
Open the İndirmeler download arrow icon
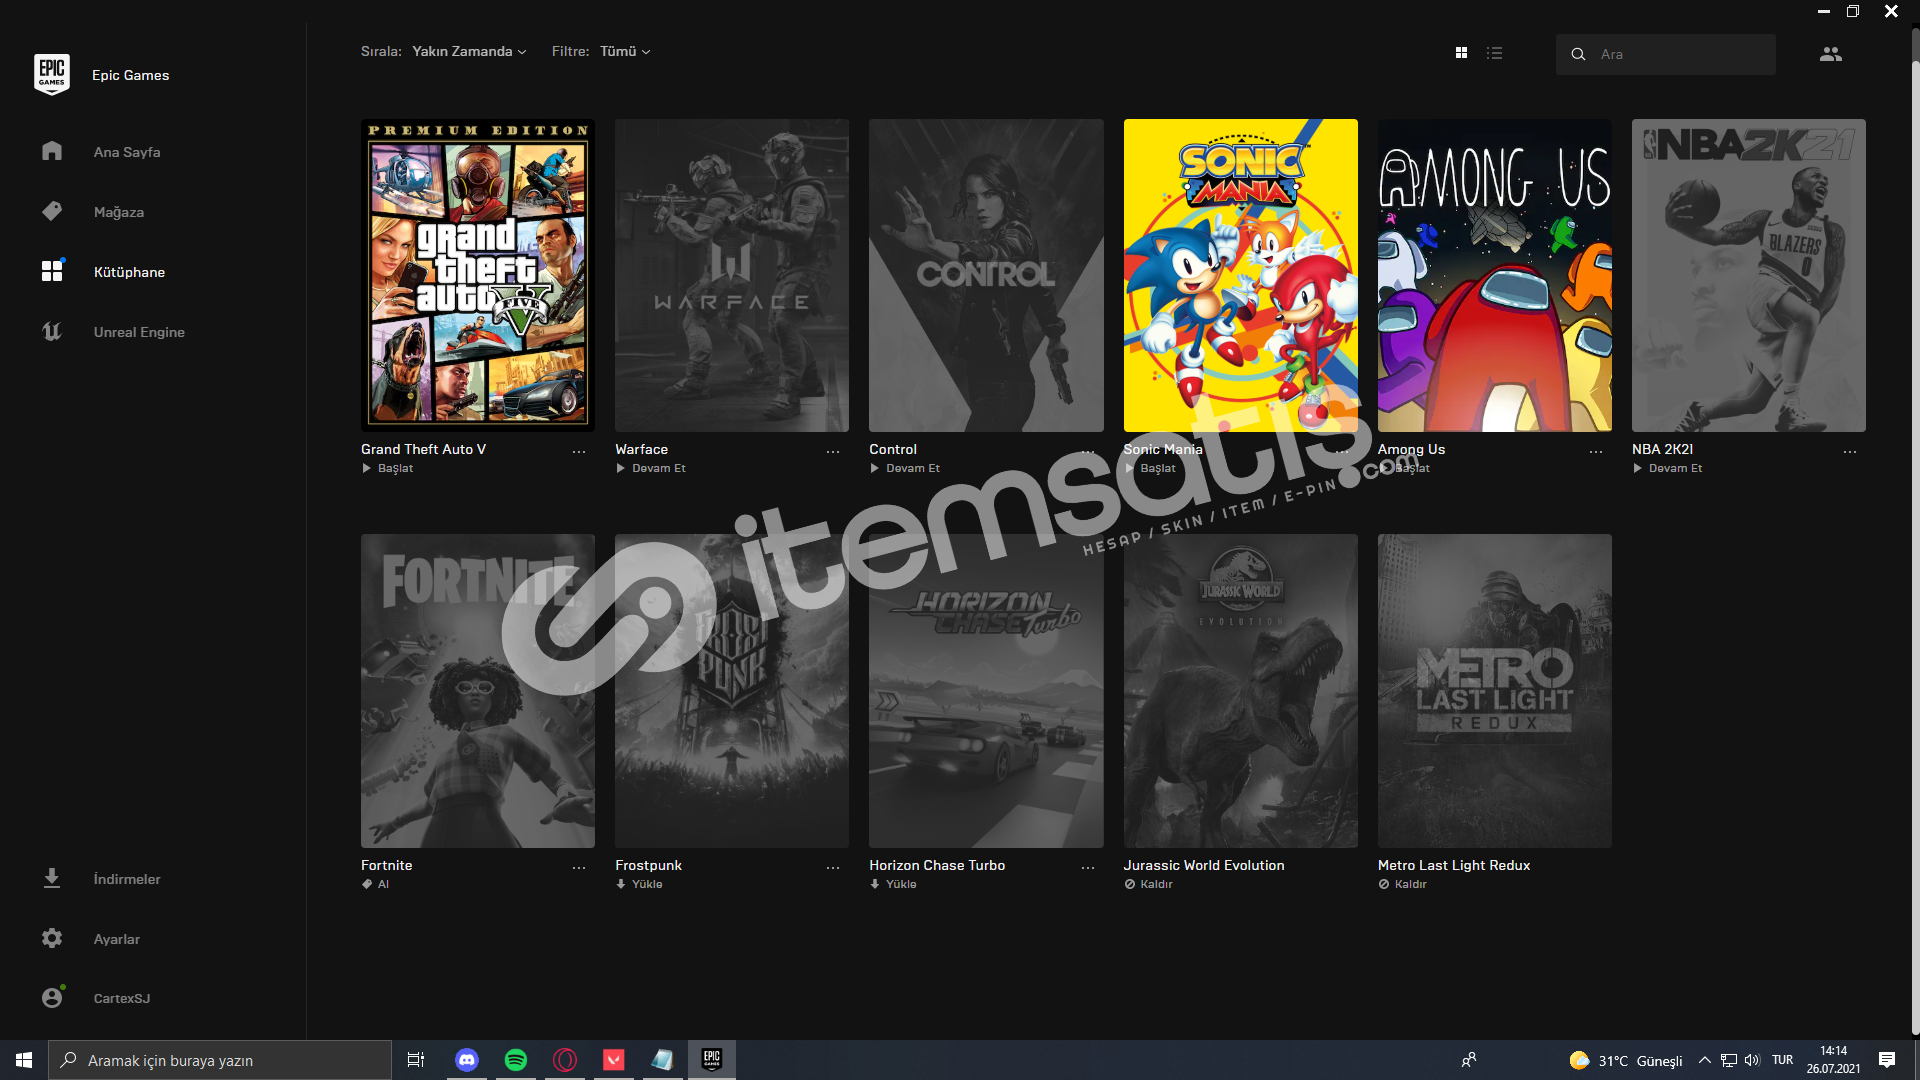[x=52, y=878]
